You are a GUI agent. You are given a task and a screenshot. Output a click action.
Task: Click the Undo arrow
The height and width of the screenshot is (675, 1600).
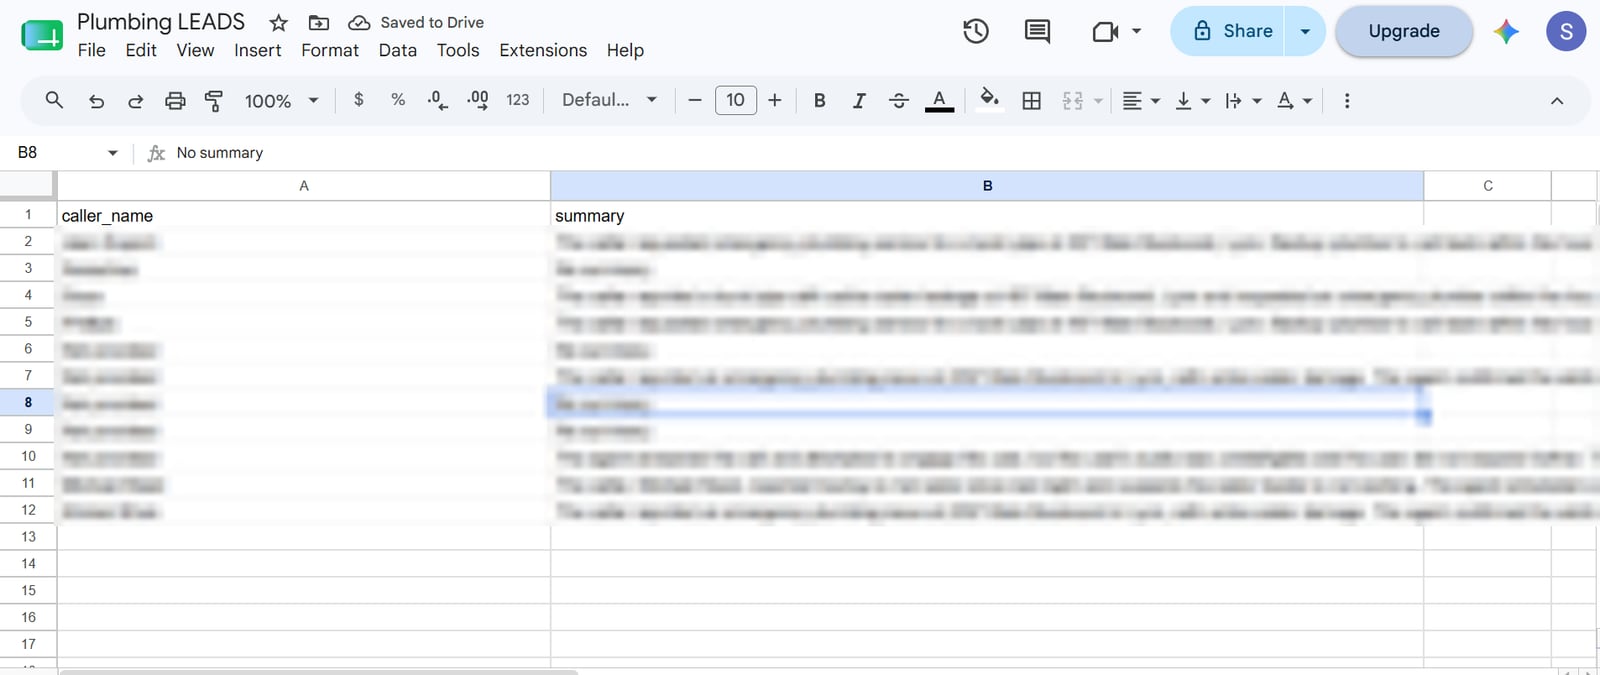(96, 100)
